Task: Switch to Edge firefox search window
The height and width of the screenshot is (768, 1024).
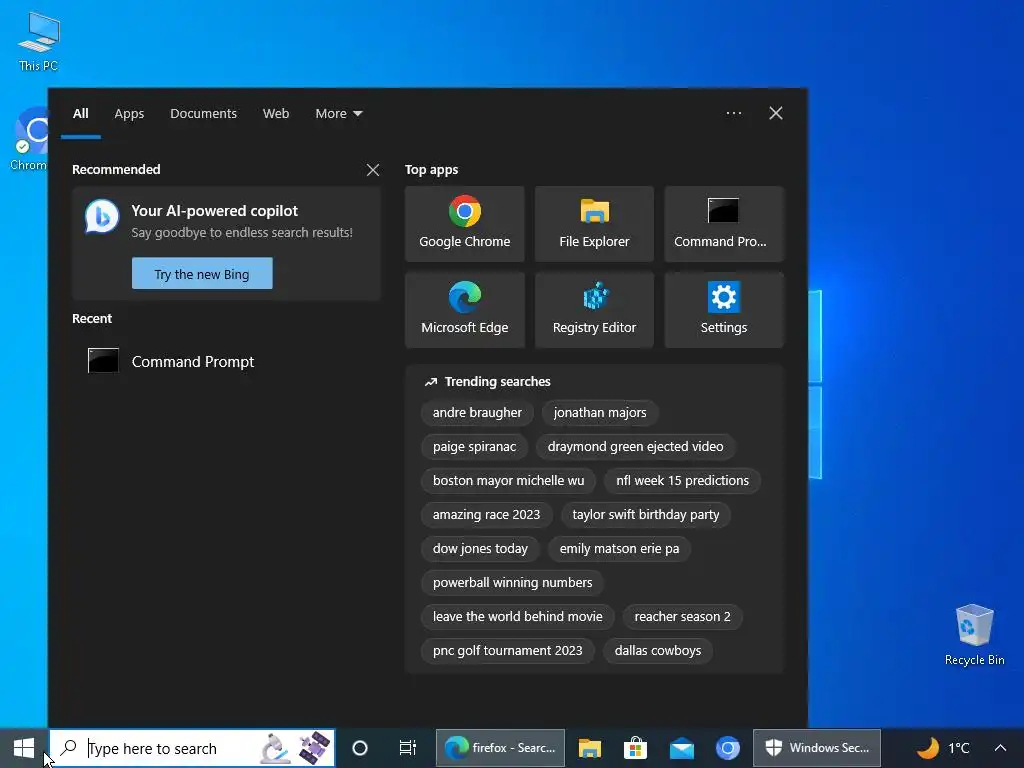Action: (x=500, y=748)
